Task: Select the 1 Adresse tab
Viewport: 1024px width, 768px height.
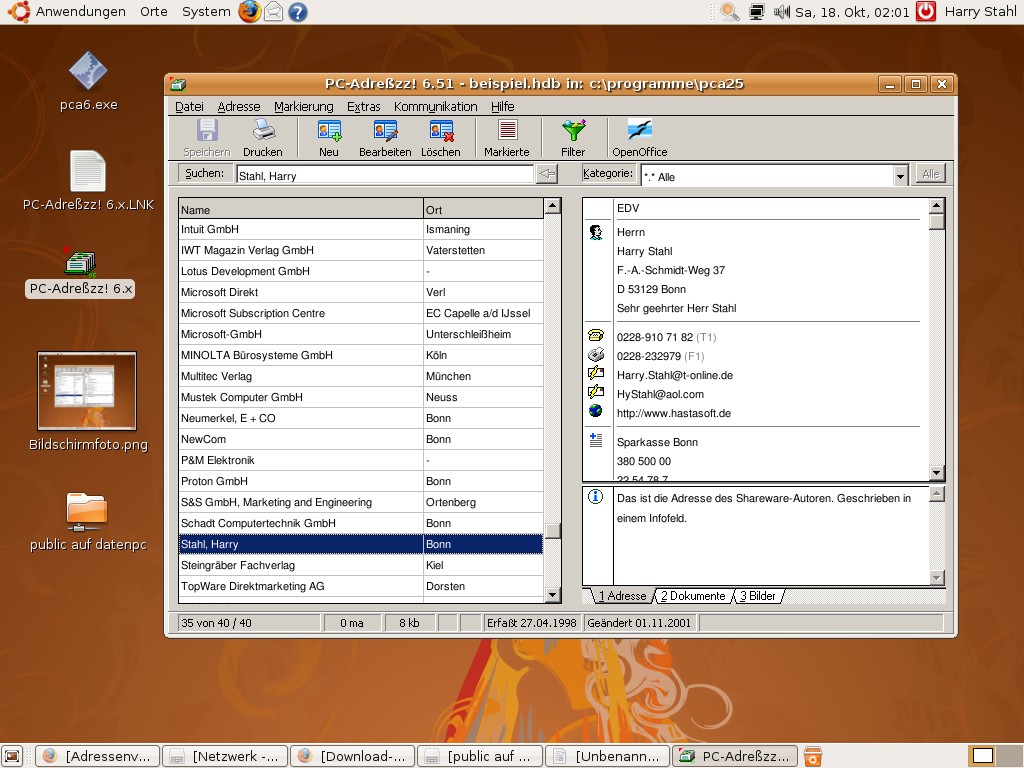Action: (621, 596)
